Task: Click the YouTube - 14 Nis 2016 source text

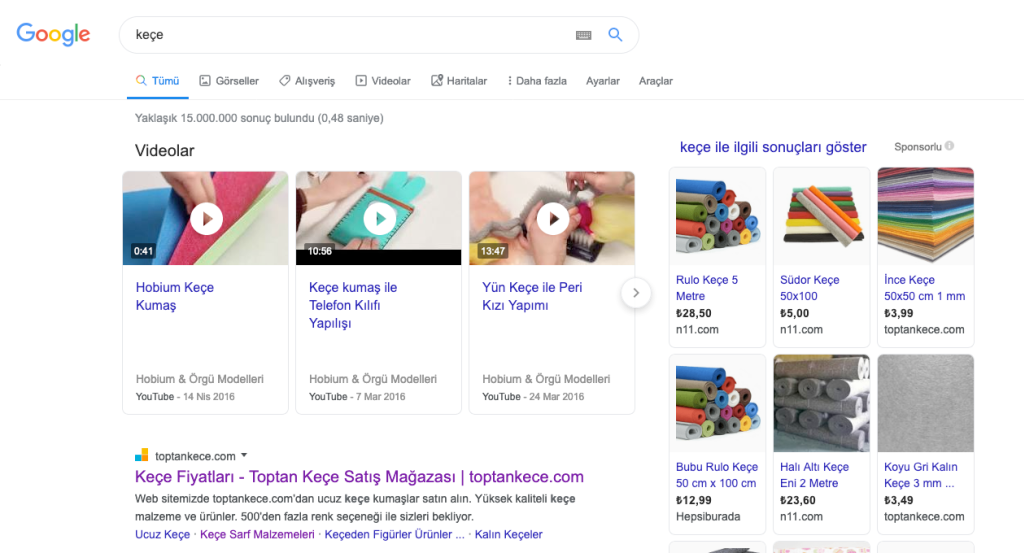Action: (185, 396)
